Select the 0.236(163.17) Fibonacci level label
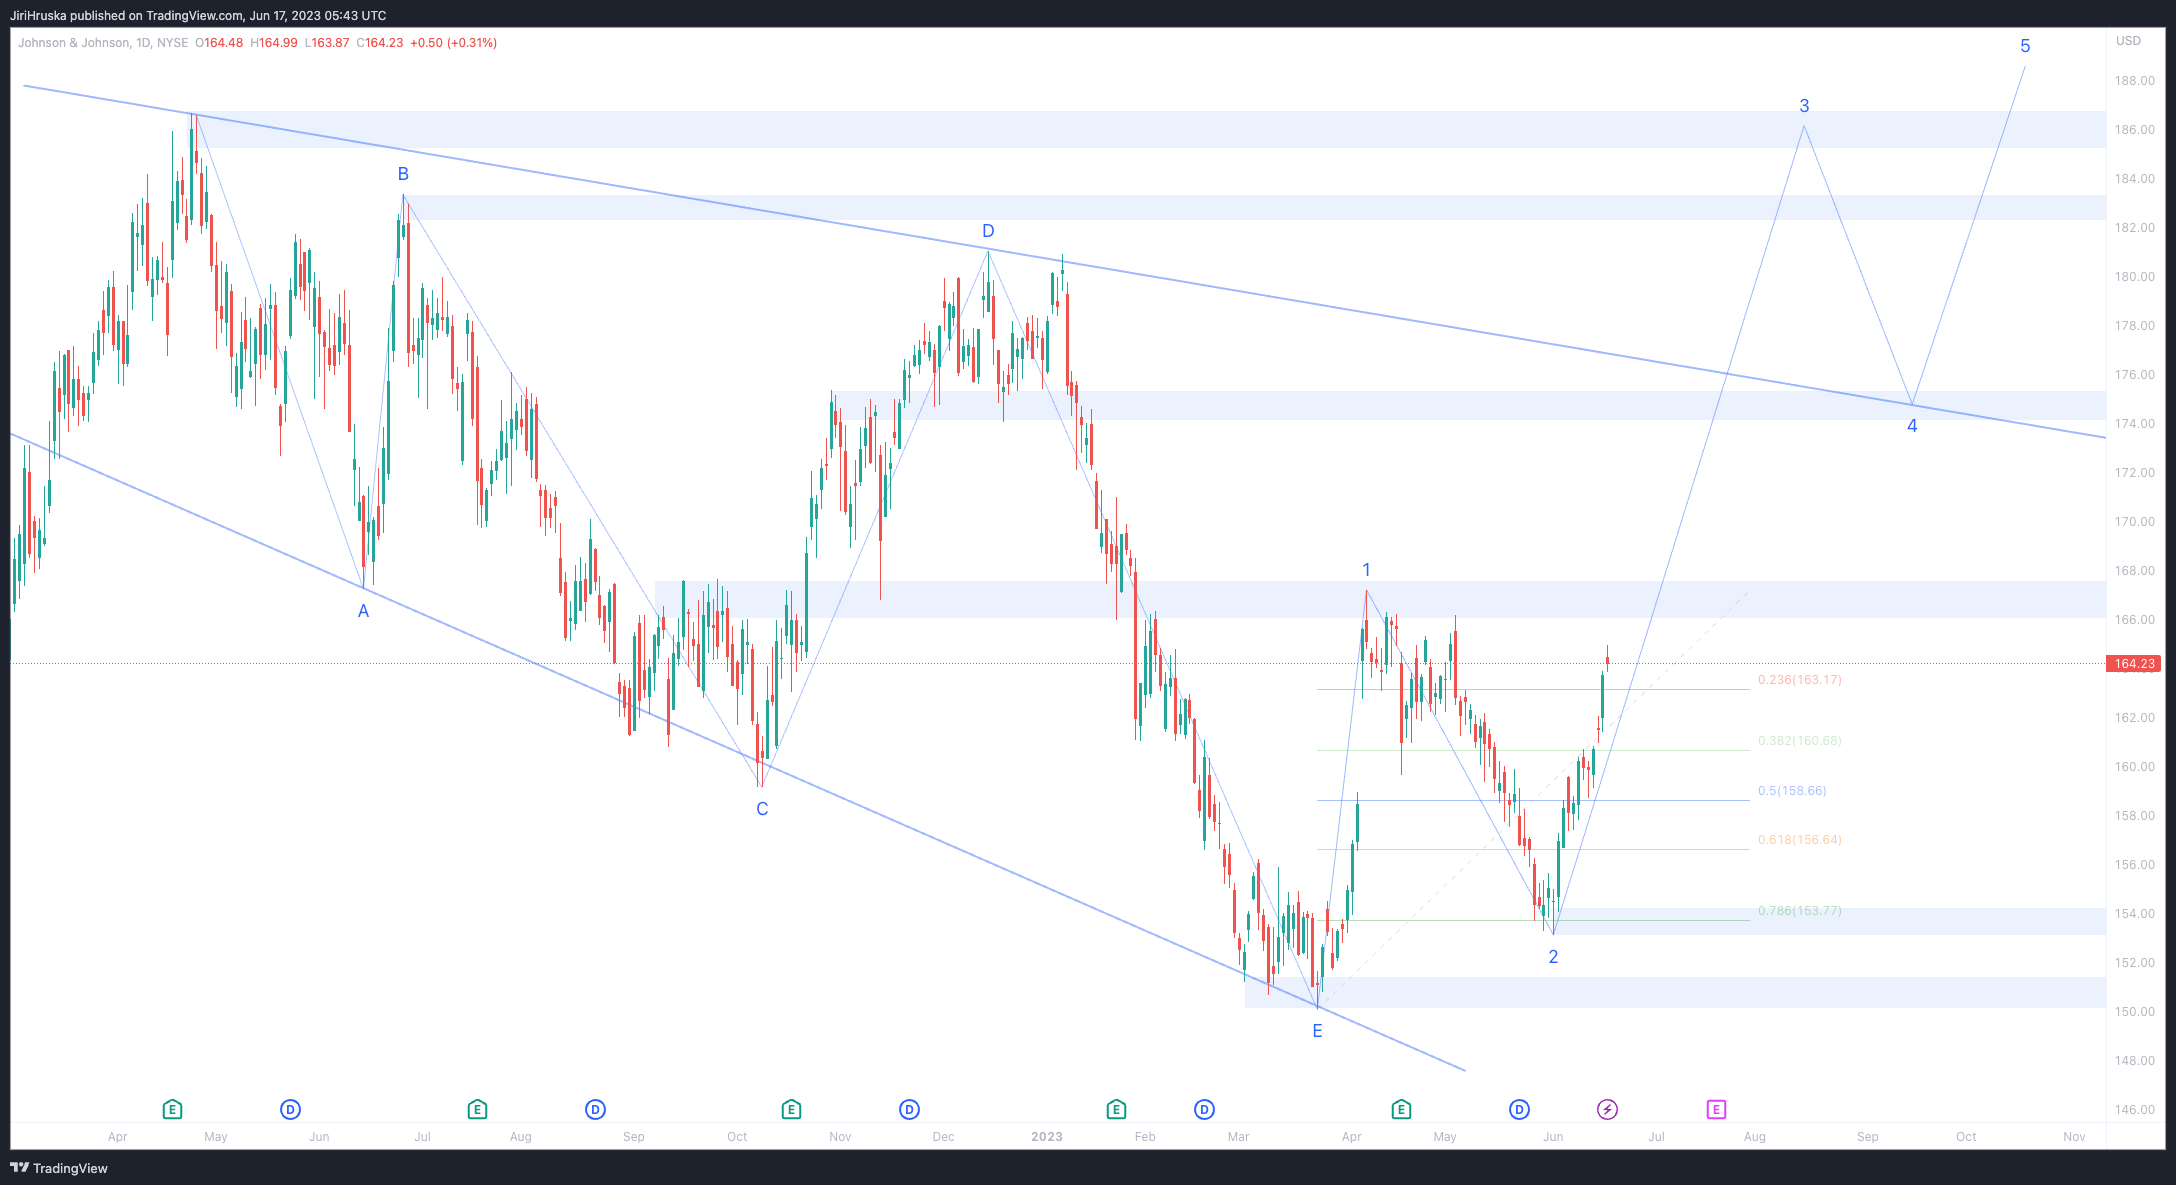This screenshot has height=1185, width=2176. tap(1799, 680)
